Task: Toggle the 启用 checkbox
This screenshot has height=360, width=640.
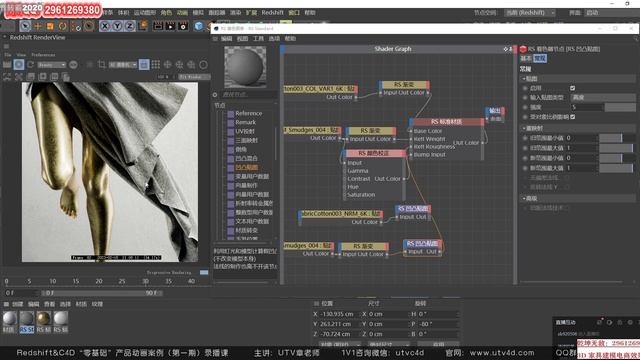Action: (x=572, y=88)
